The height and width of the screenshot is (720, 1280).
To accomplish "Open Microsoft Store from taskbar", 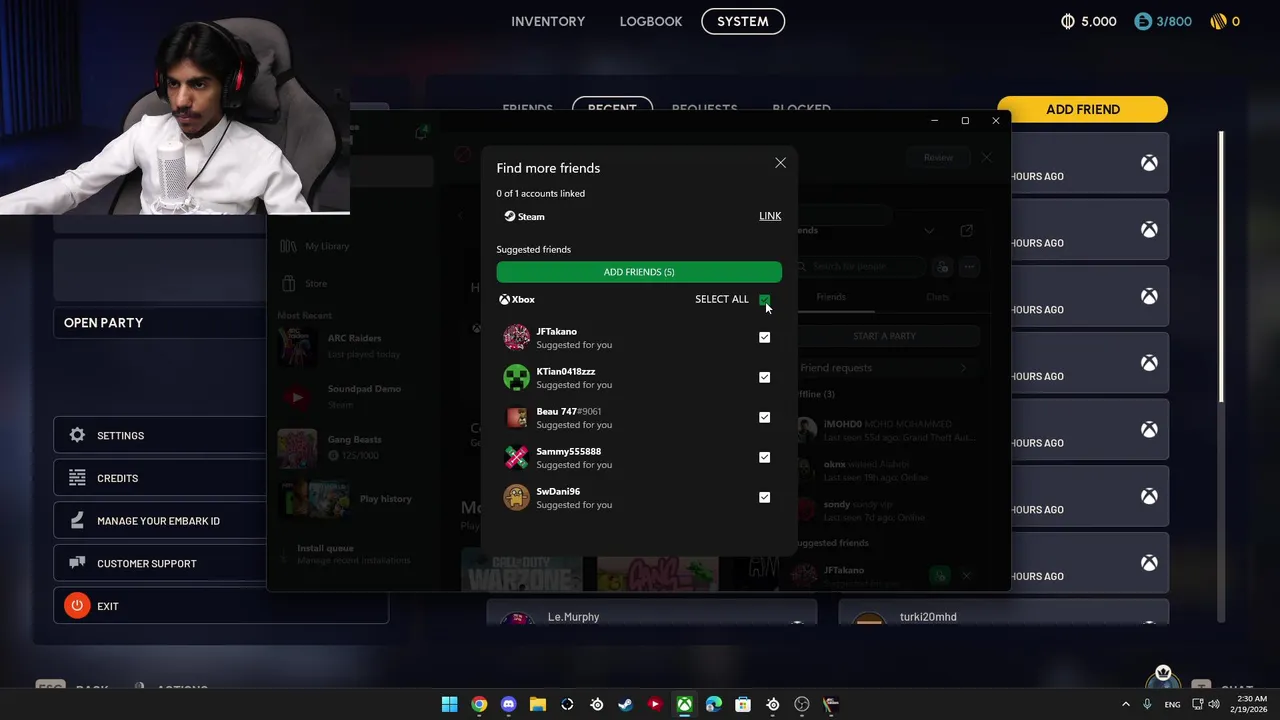I will (743, 705).
